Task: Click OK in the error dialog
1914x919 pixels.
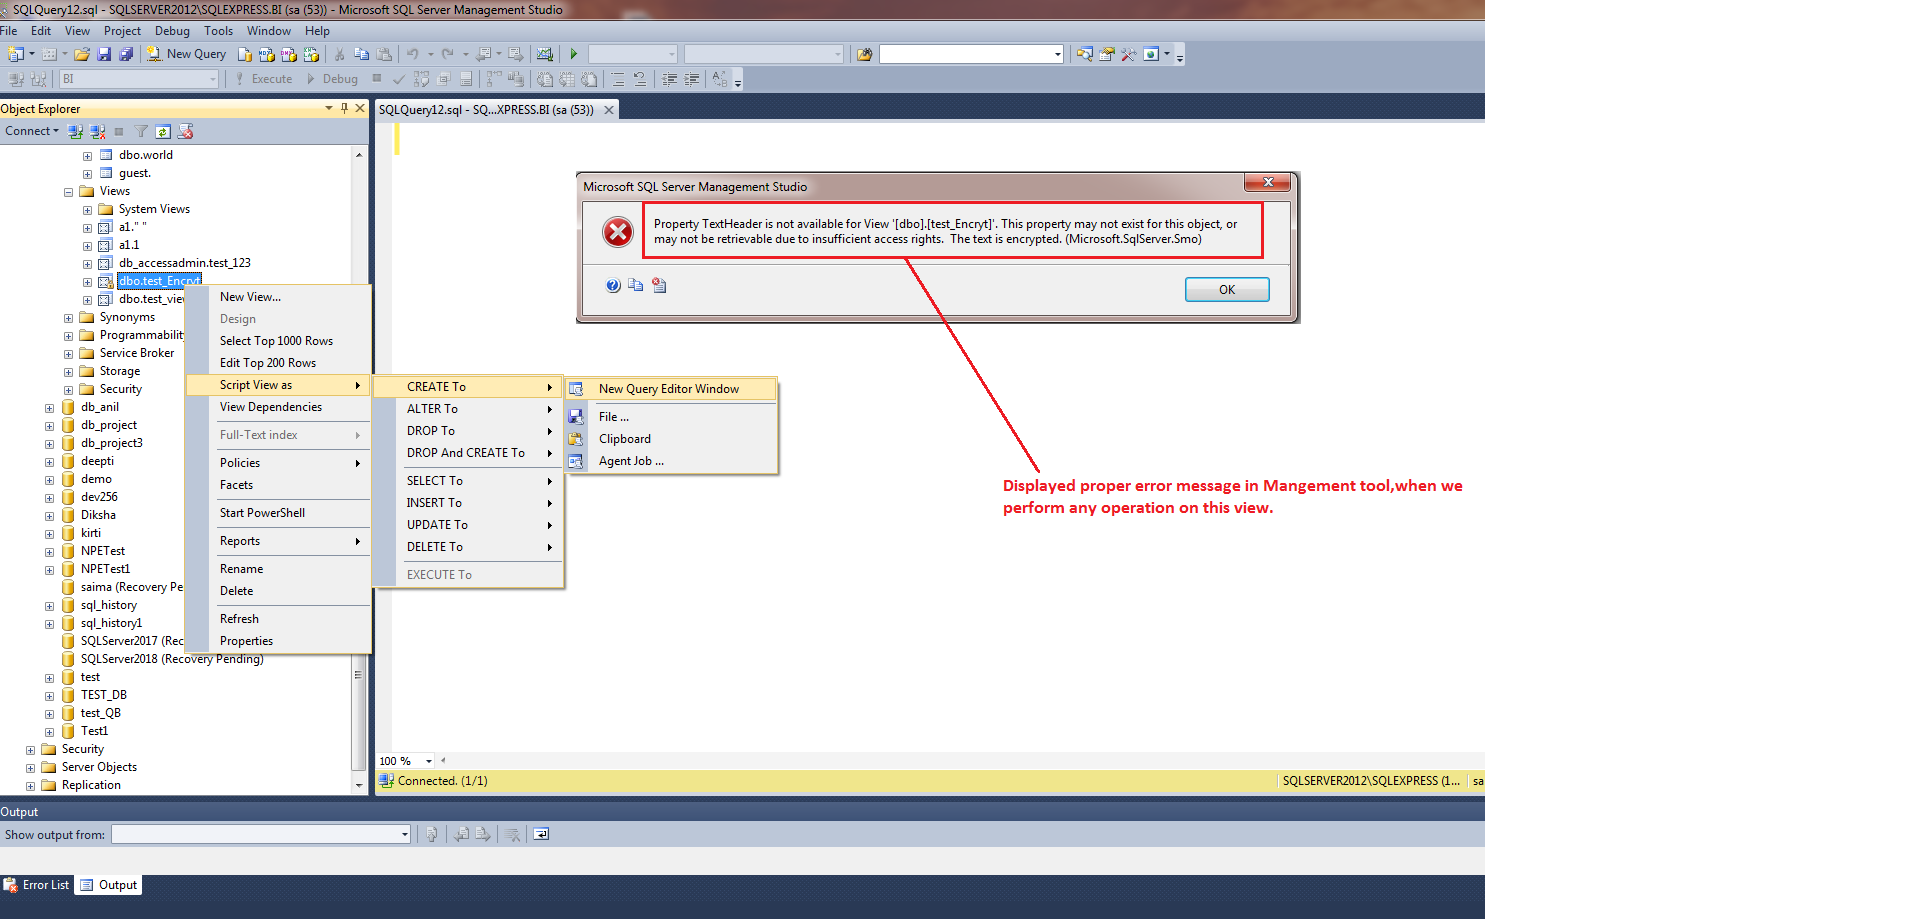Action: click(x=1227, y=289)
